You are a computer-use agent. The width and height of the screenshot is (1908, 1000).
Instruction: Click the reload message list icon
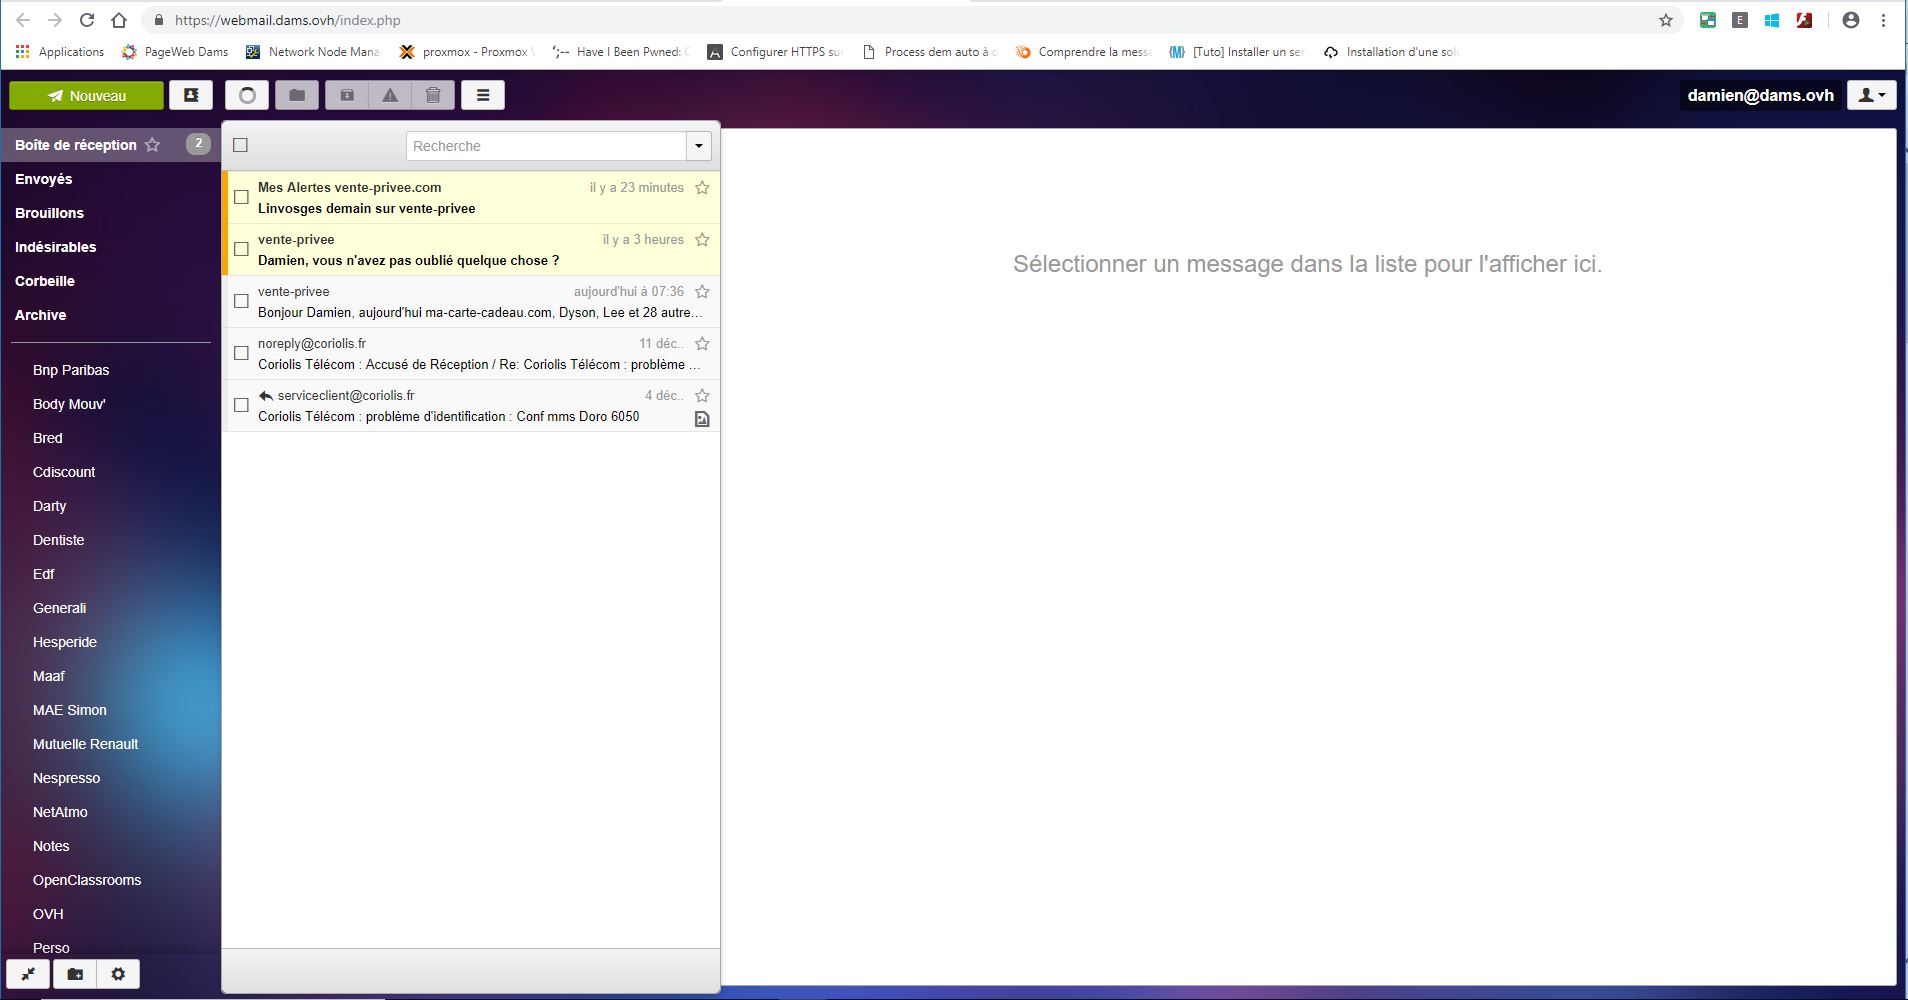pyautogui.click(x=247, y=95)
